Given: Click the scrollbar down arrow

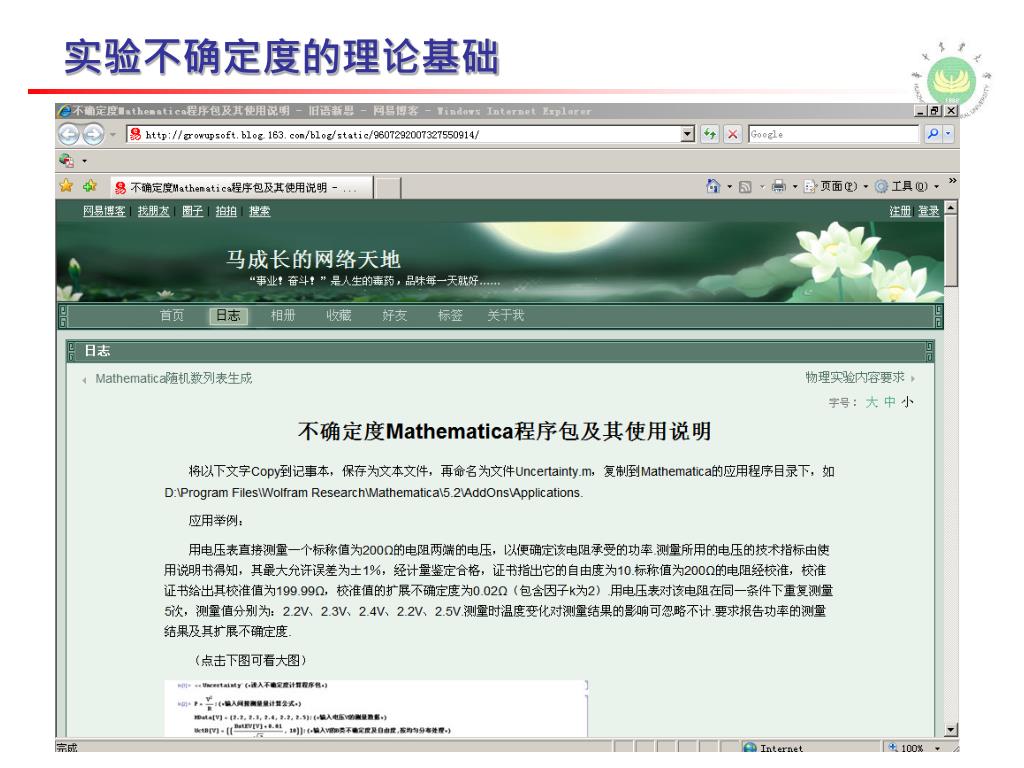Looking at the screenshot, I should pos(951,729).
